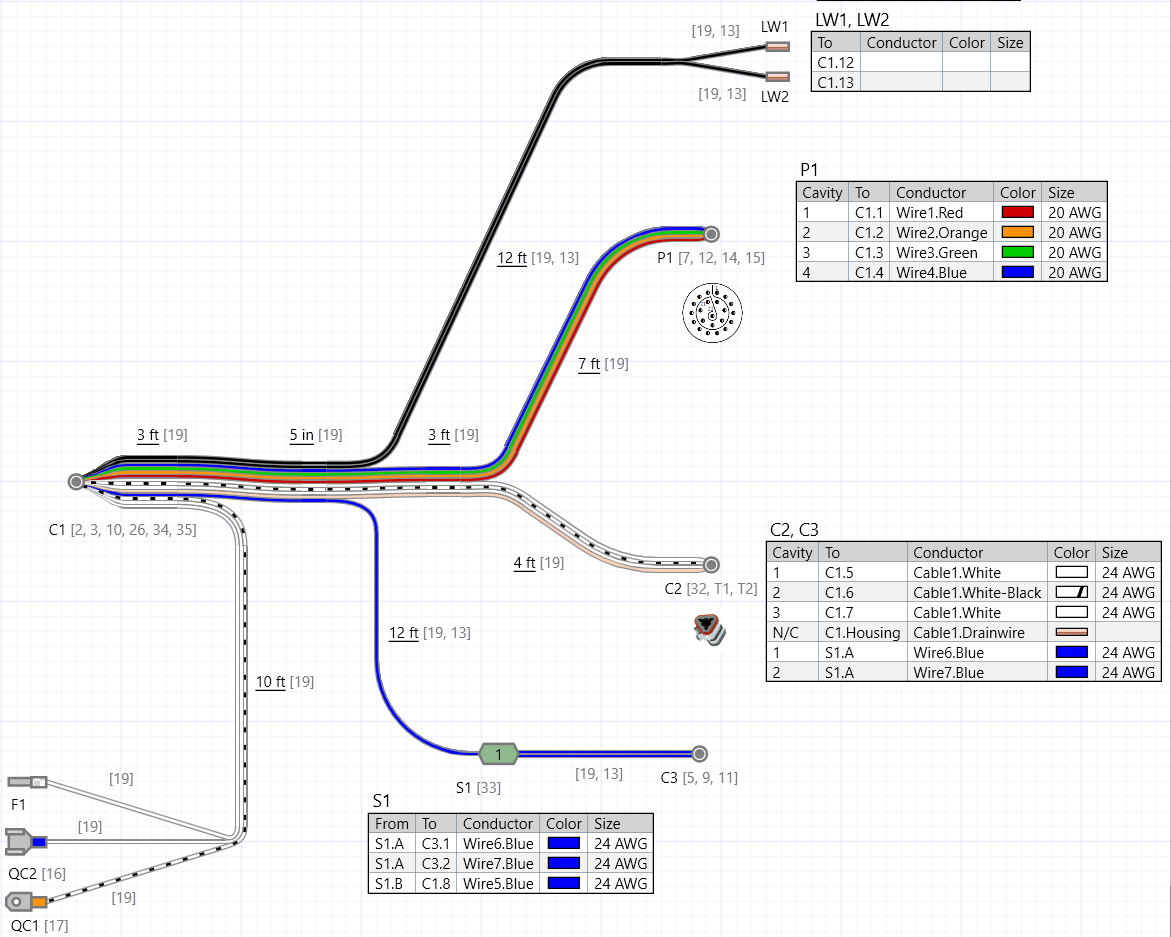Select the C2 [32, T1, T2] label
This screenshot has width=1171, height=937.
pos(711,588)
